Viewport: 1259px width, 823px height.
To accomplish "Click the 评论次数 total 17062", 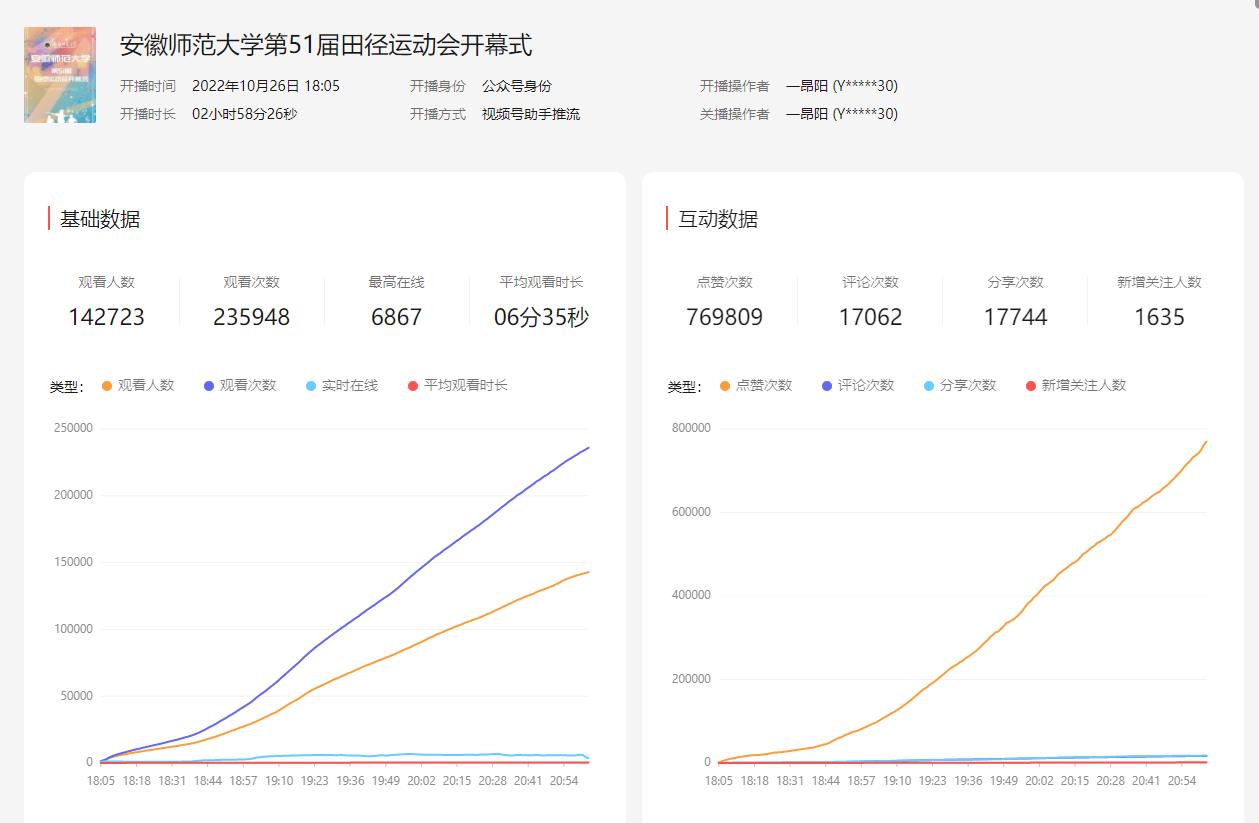I will (x=870, y=318).
